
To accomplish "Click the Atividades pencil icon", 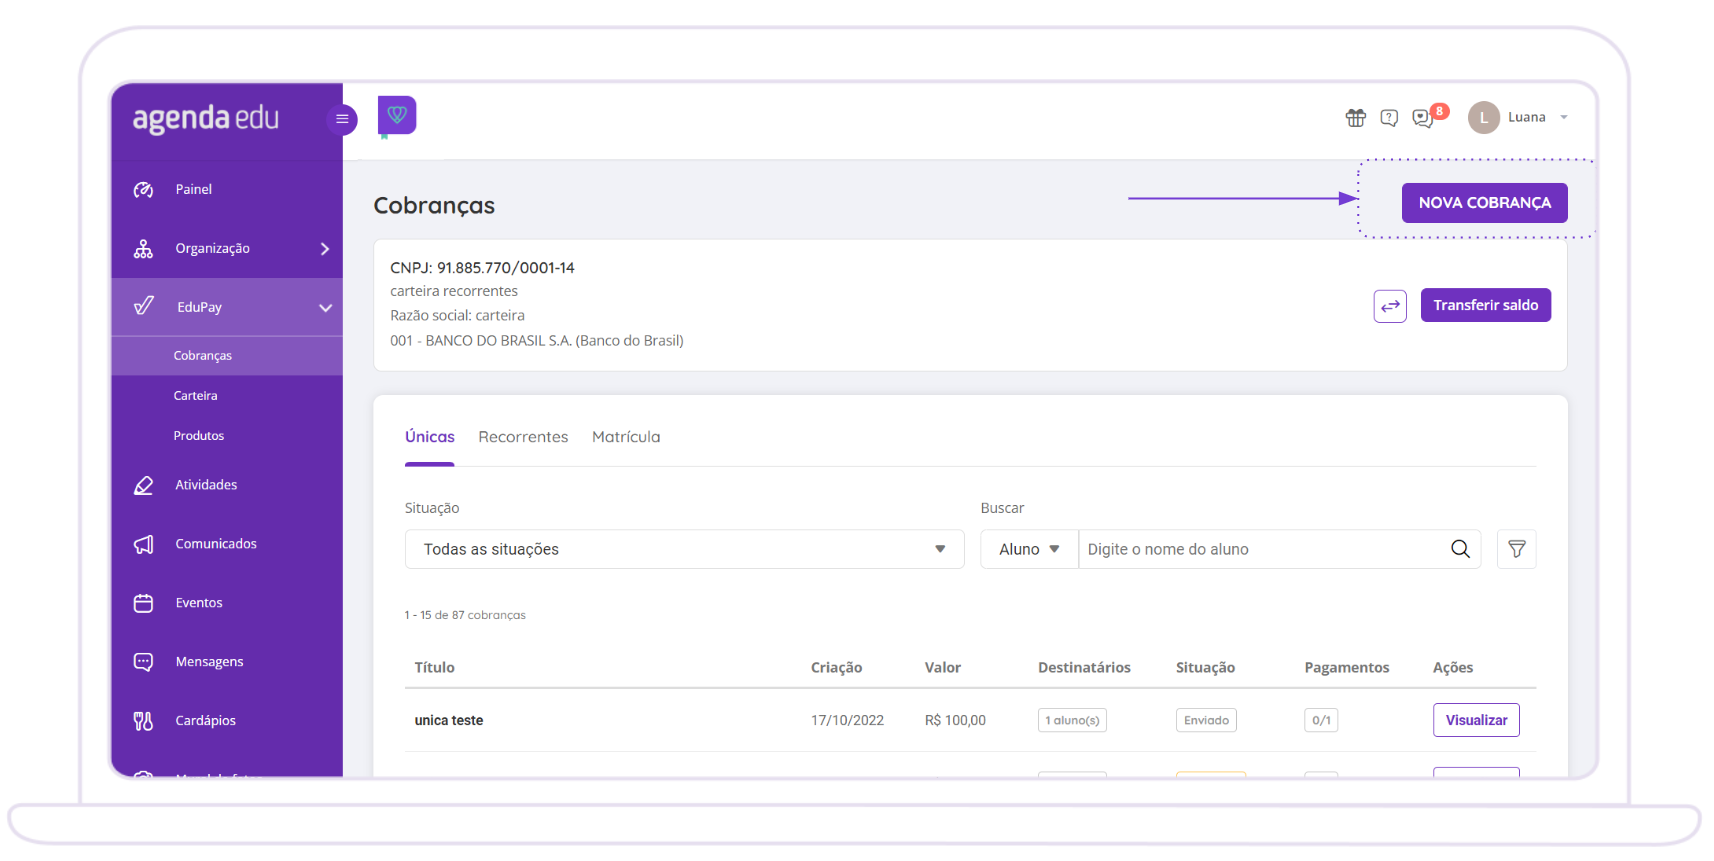I will [144, 486].
